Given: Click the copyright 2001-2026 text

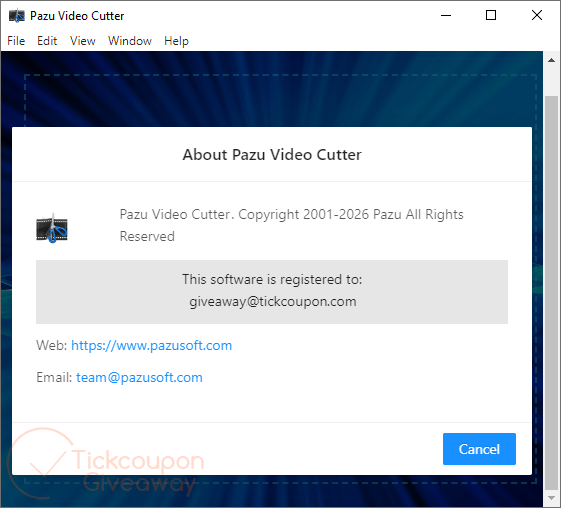Looking at the screenshot, I should (x=291, y=225).
